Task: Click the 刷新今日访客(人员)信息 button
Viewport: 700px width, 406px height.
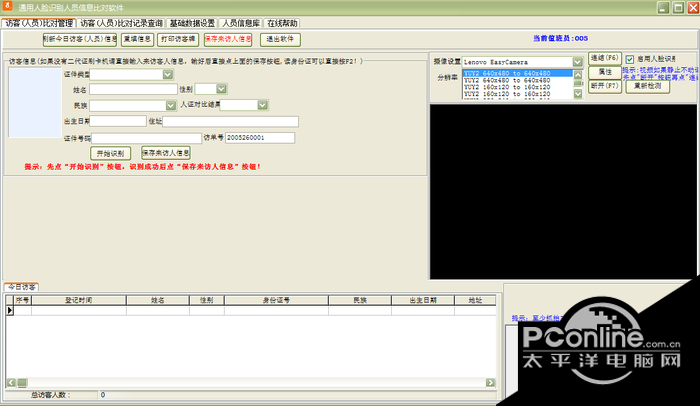Action: tap(80, 39)
